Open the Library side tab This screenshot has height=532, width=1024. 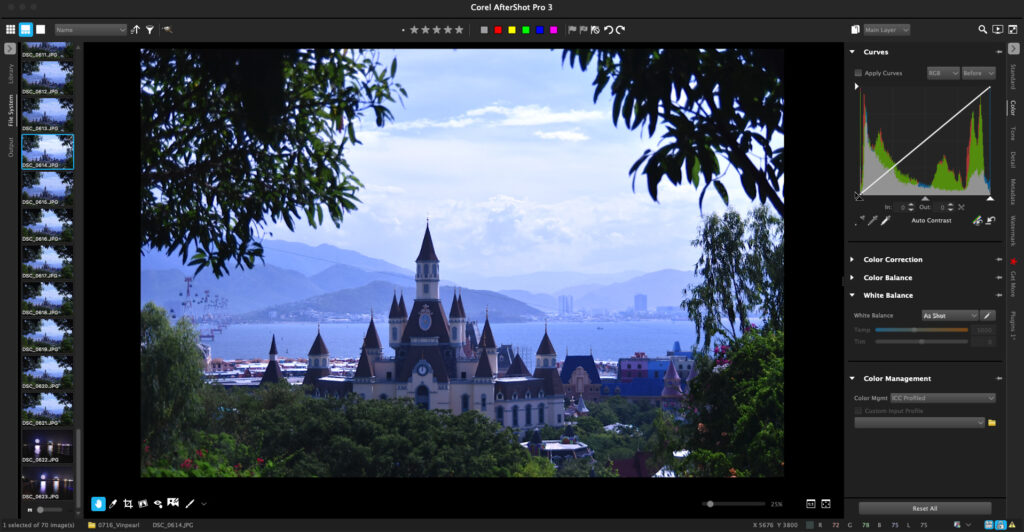(x=10, y=74)
